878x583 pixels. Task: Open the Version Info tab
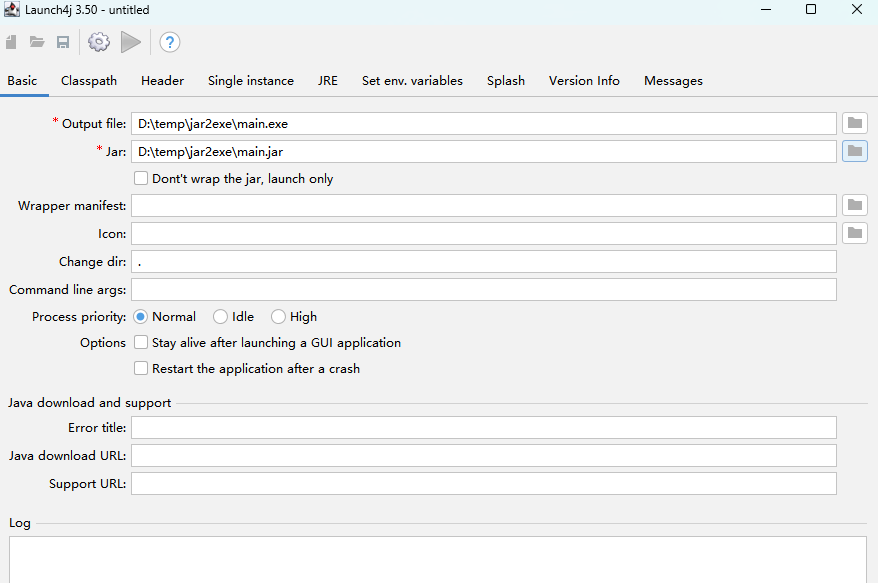584,81
